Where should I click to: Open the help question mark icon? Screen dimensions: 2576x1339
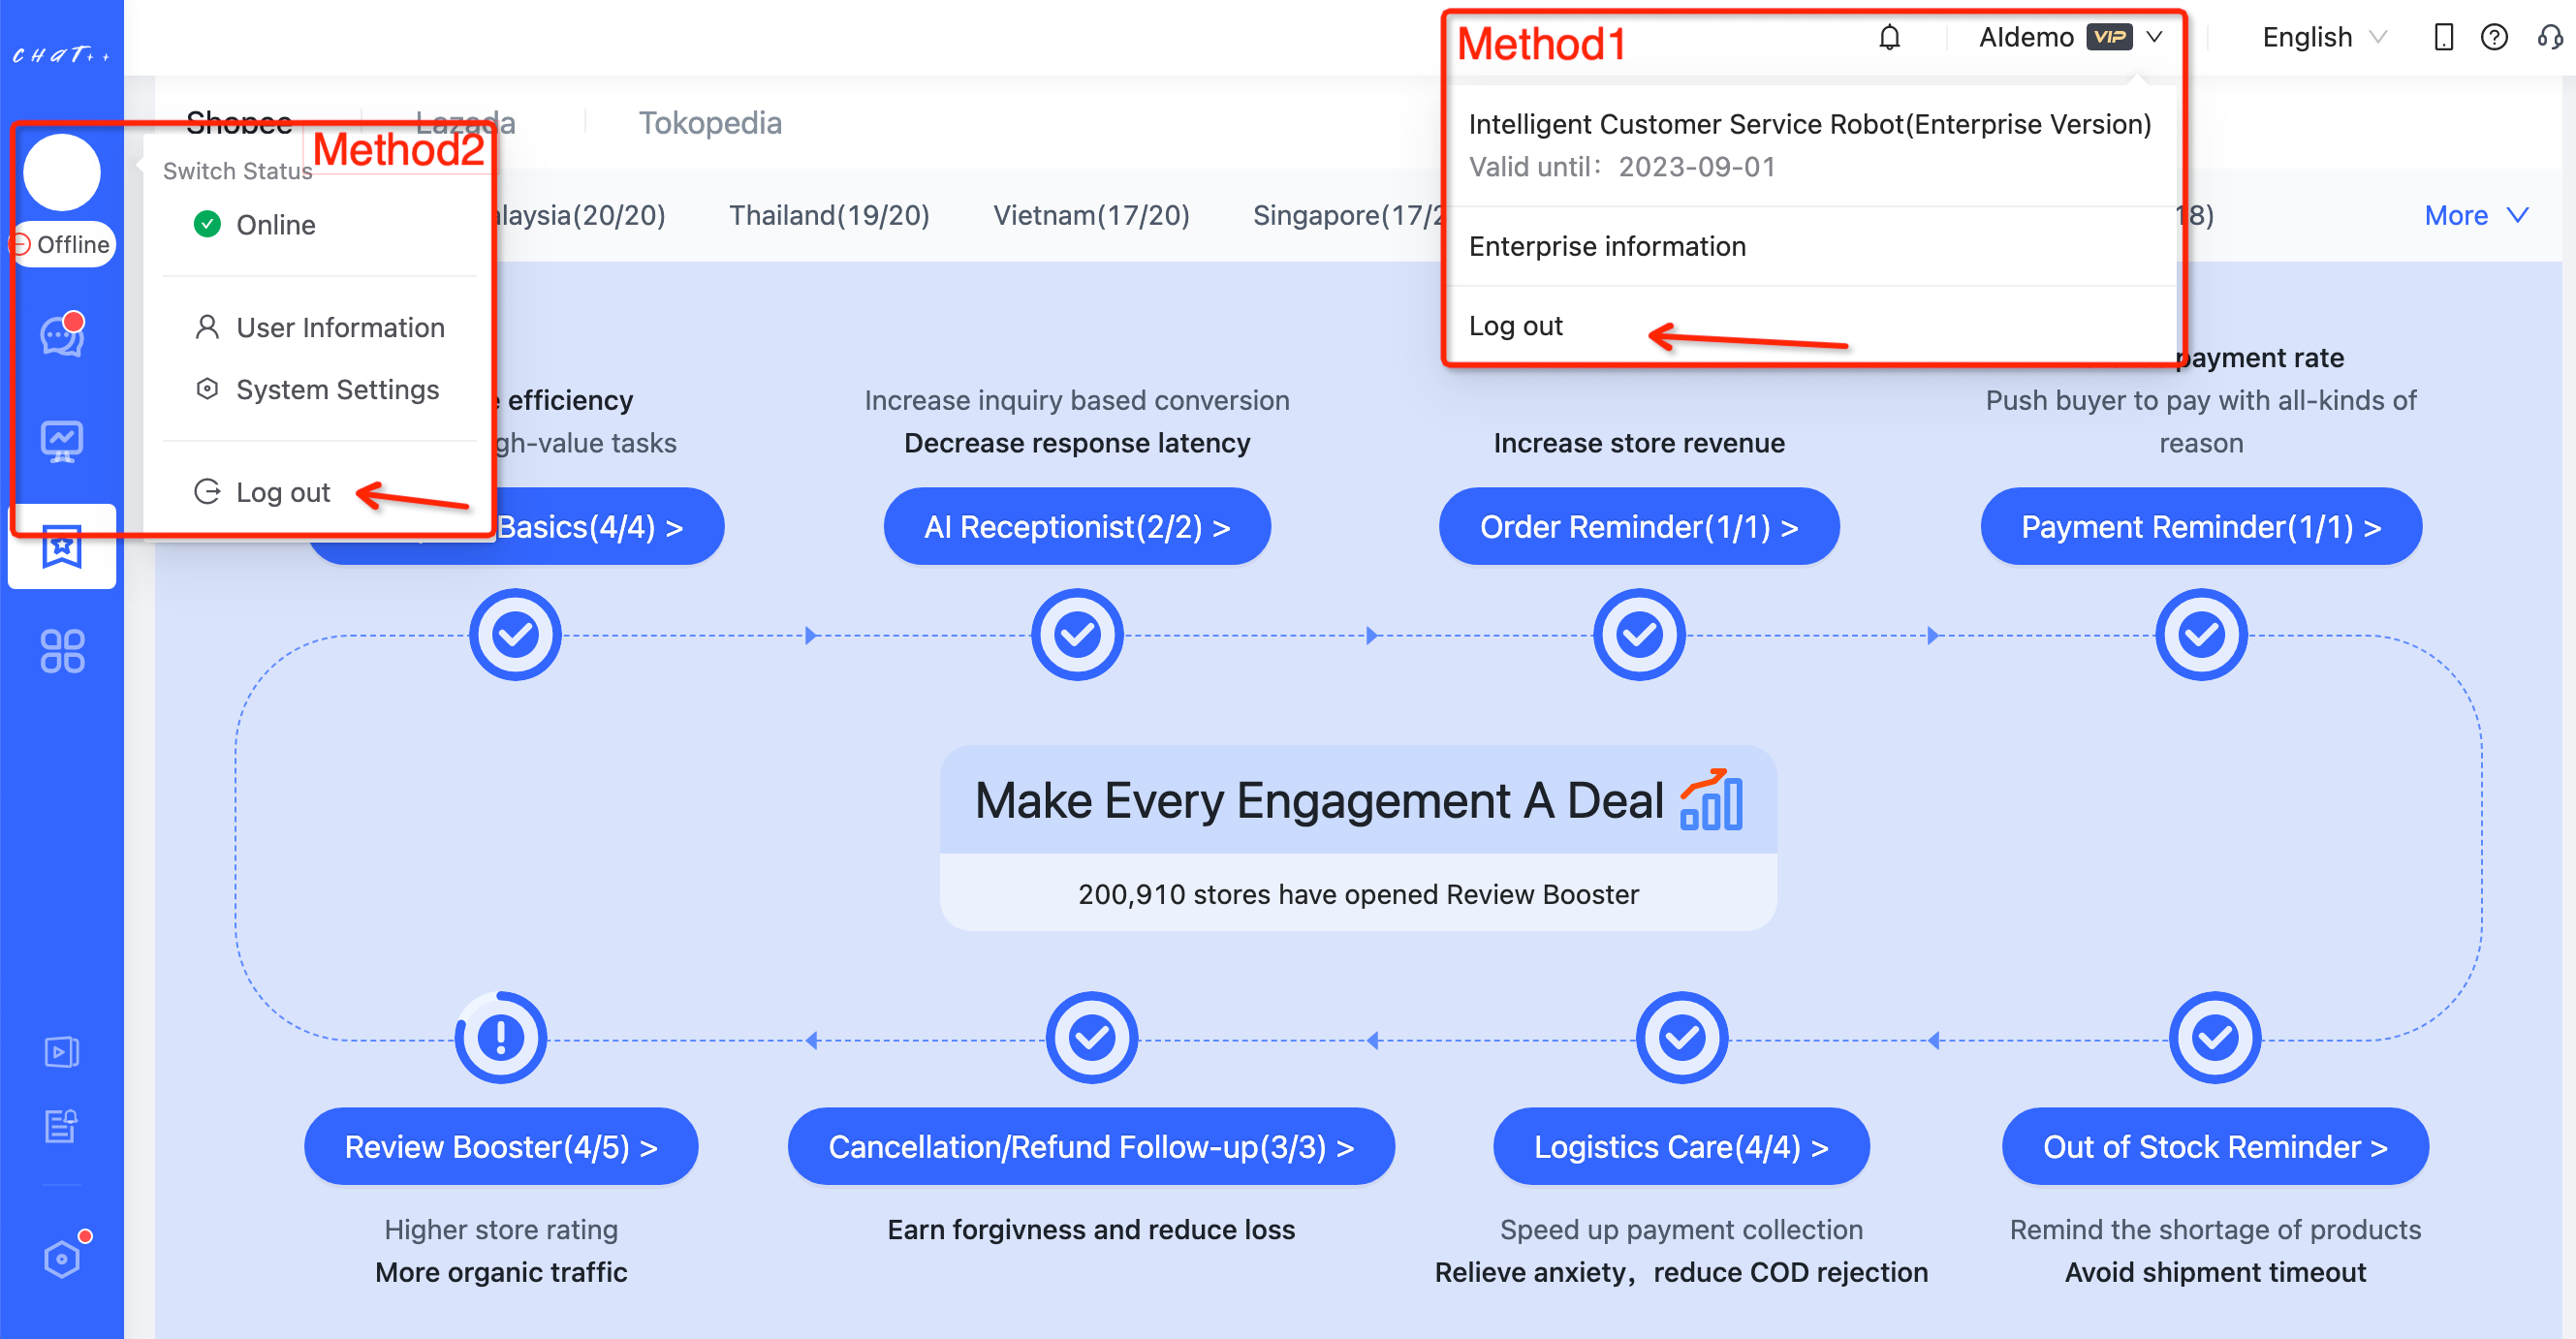click(x=2493, y=38)
